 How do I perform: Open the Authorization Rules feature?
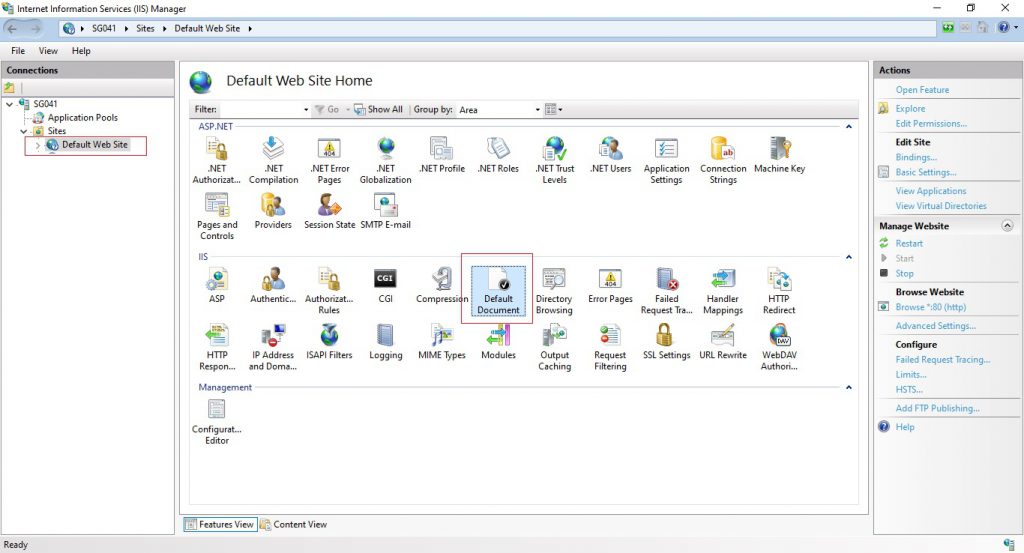pyautogui.click(x=329, y=291)
